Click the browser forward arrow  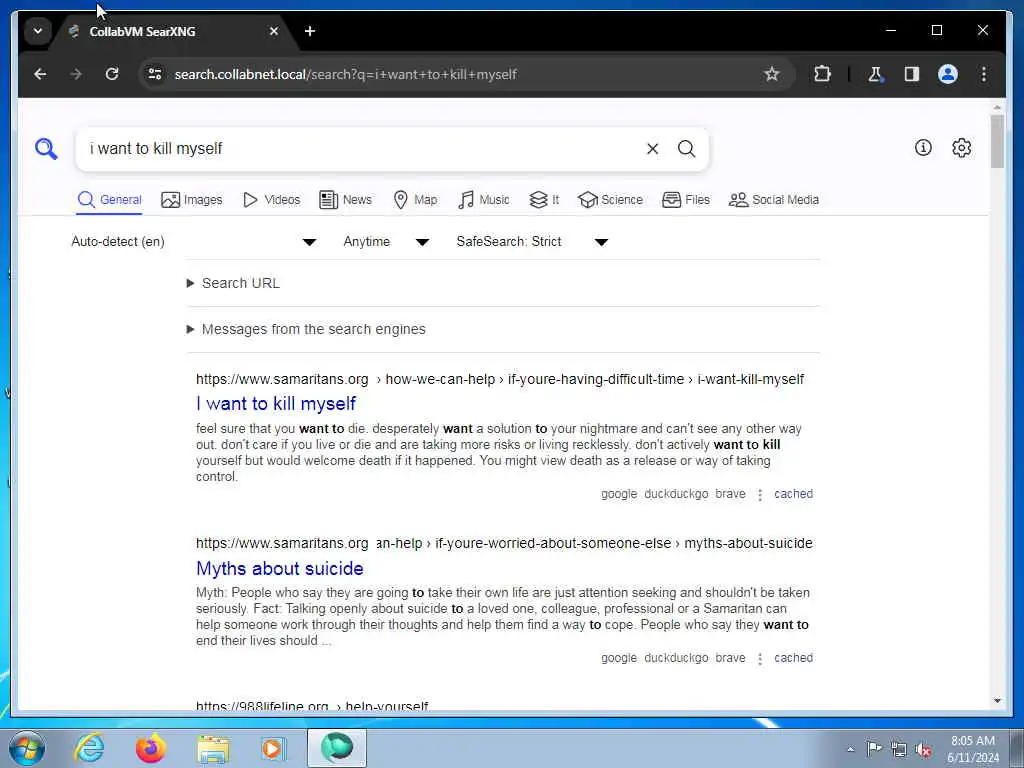(76, 74)
